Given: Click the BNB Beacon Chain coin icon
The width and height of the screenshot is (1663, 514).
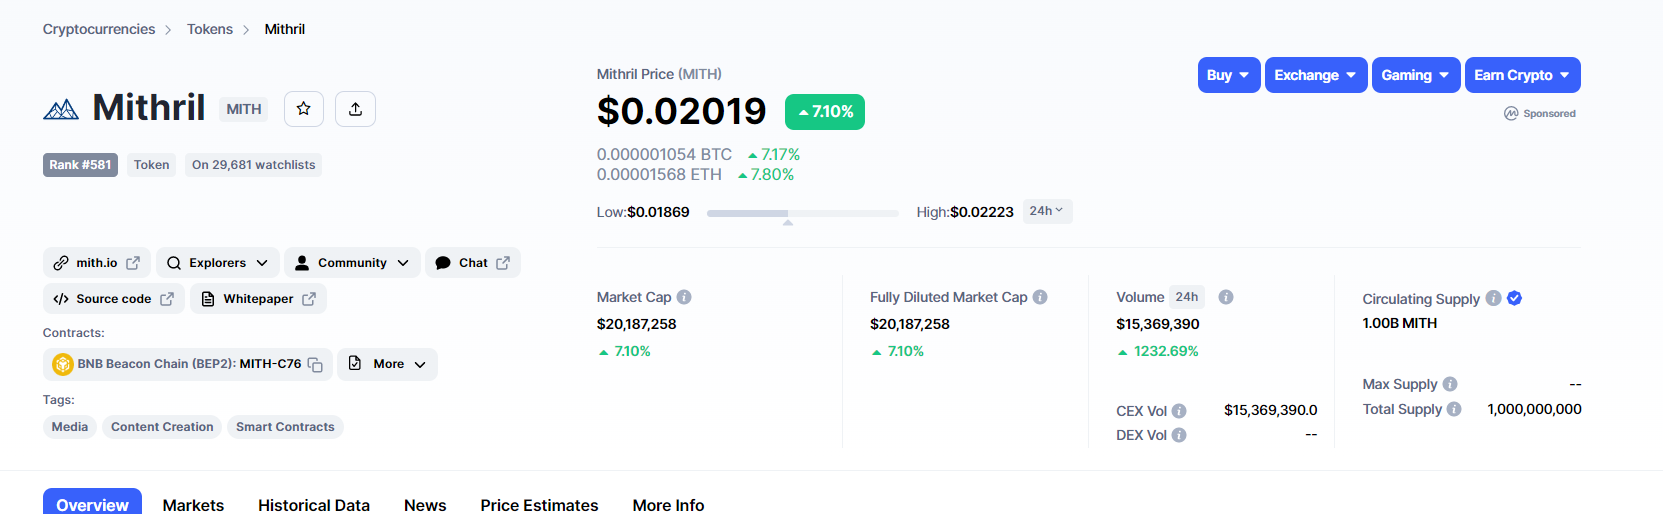Looking at the screenshot, I should click(63, 364).
